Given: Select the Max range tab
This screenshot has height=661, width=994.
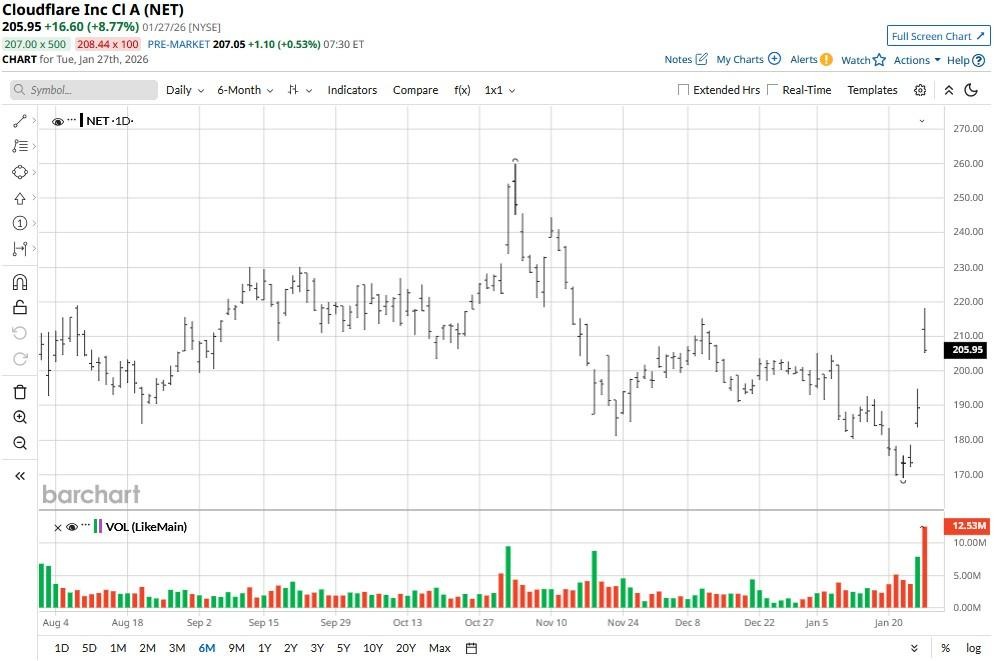Looking at the screenshot, I should (439, 648).
